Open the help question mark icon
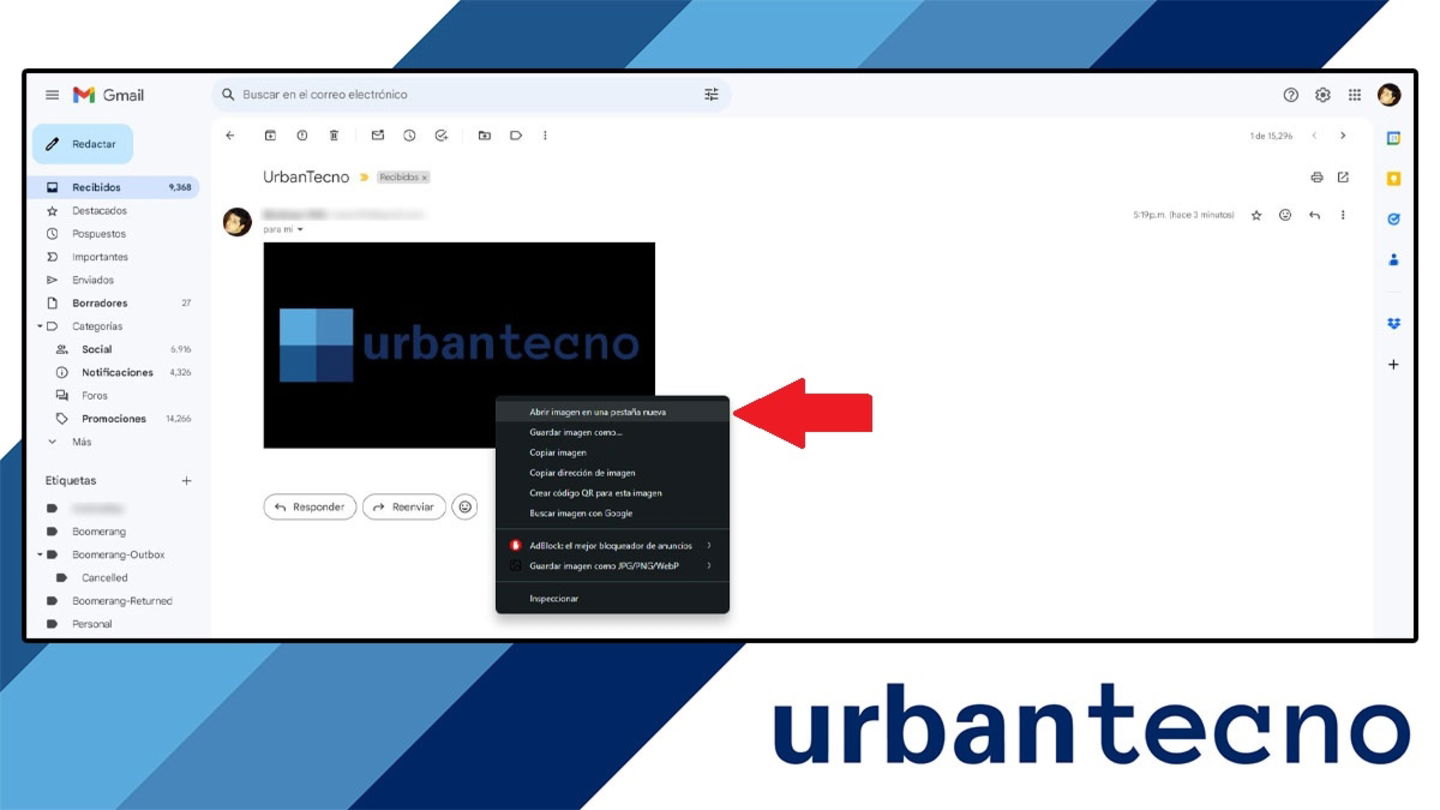The image size is (1440, 810). click(1291, 95)
